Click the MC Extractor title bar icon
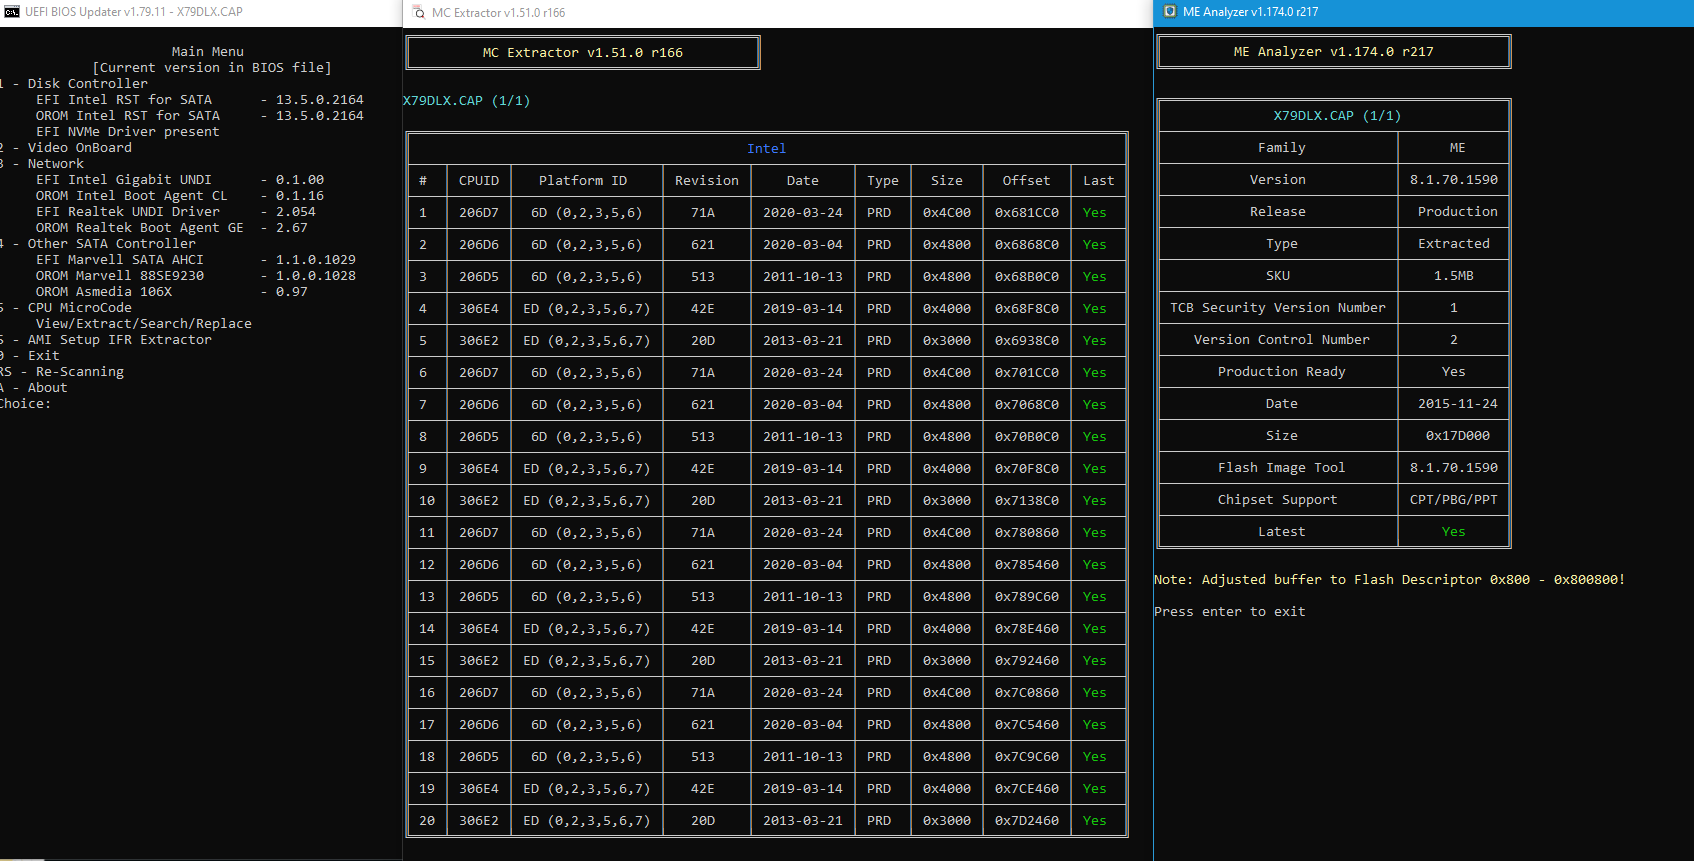Screen dimensions: 1694x861 click(419, 13)
